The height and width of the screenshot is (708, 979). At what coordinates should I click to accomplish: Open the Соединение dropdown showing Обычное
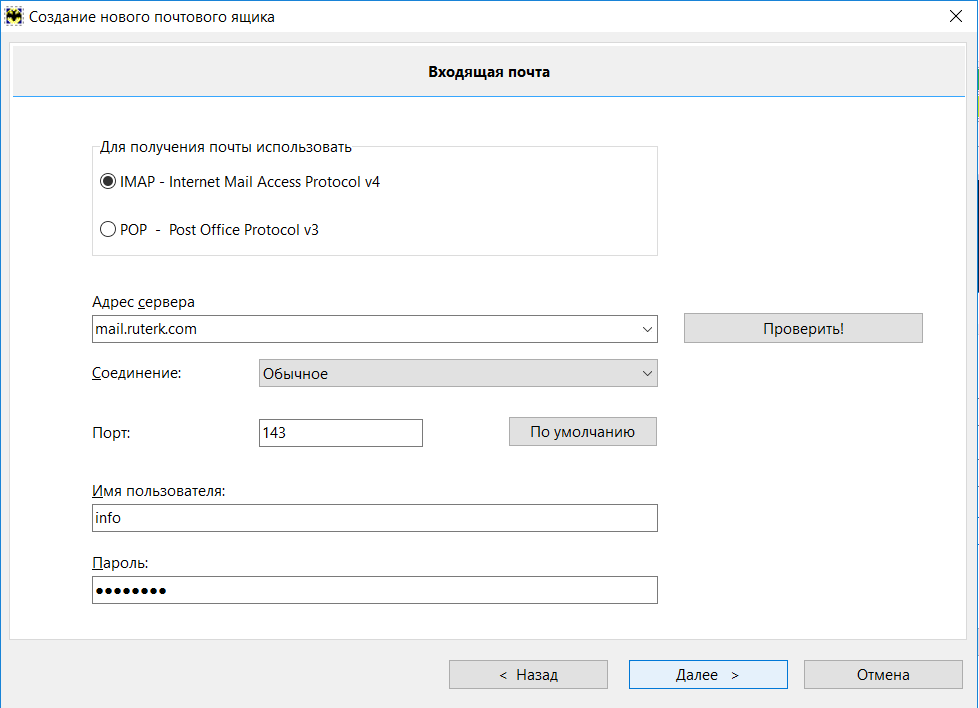click(457, 373)
